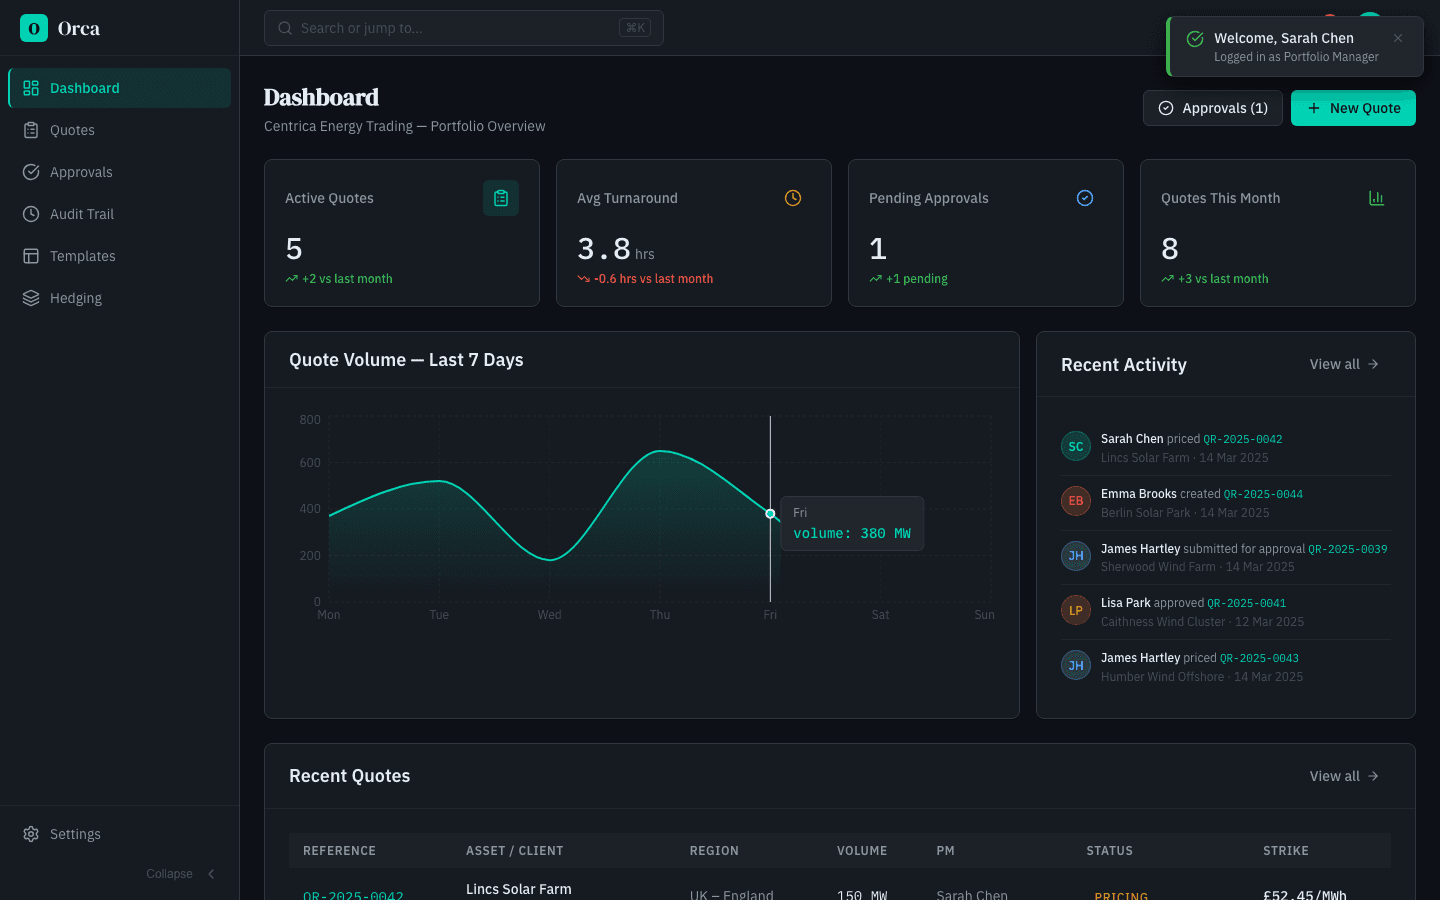This screenshot has height=900, width=1440.
Task: Open Quotes in the sidebar
Action: pos(119,130)
